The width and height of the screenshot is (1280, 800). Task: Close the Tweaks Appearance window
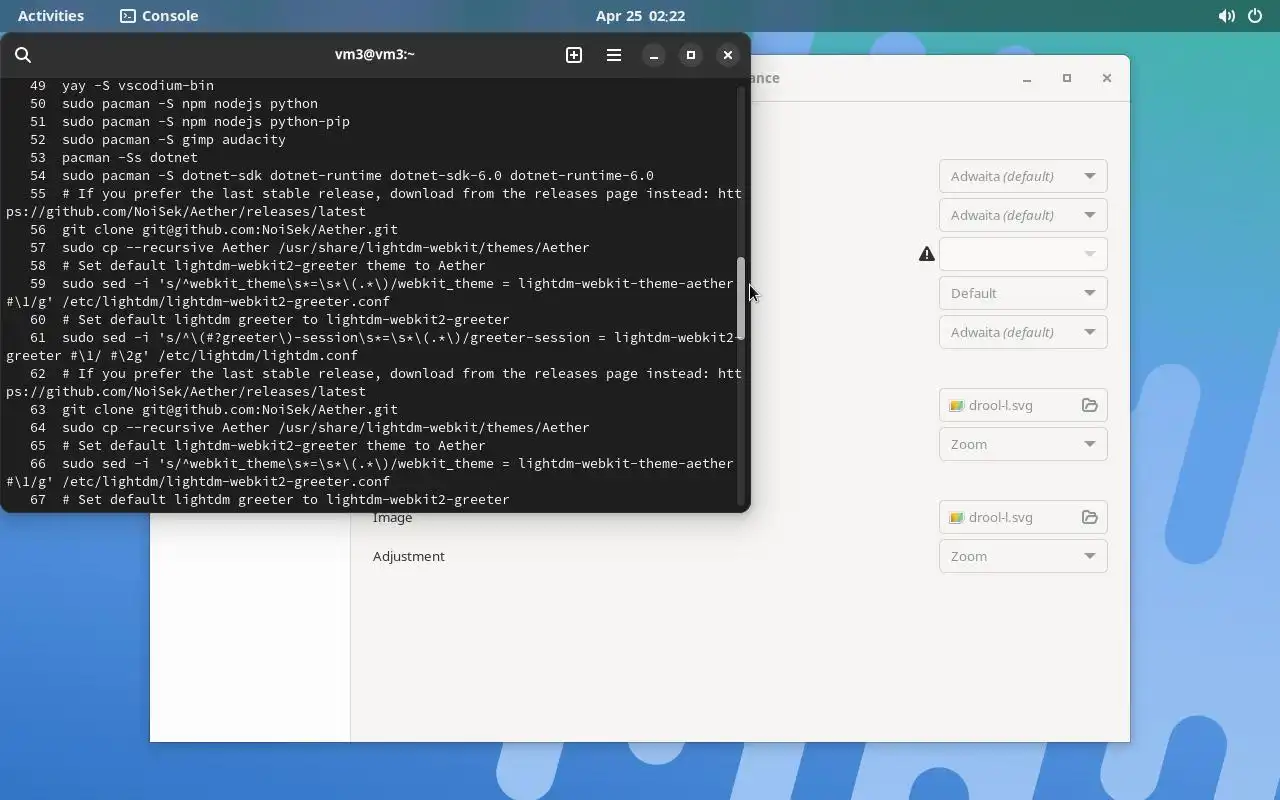(x=1107, y=78)
